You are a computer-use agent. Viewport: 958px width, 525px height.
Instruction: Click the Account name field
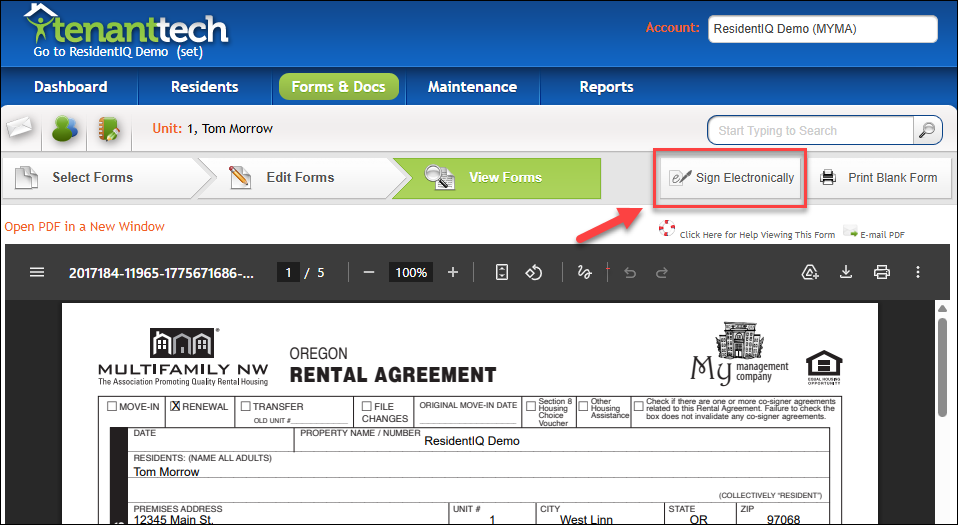point(822,29)
